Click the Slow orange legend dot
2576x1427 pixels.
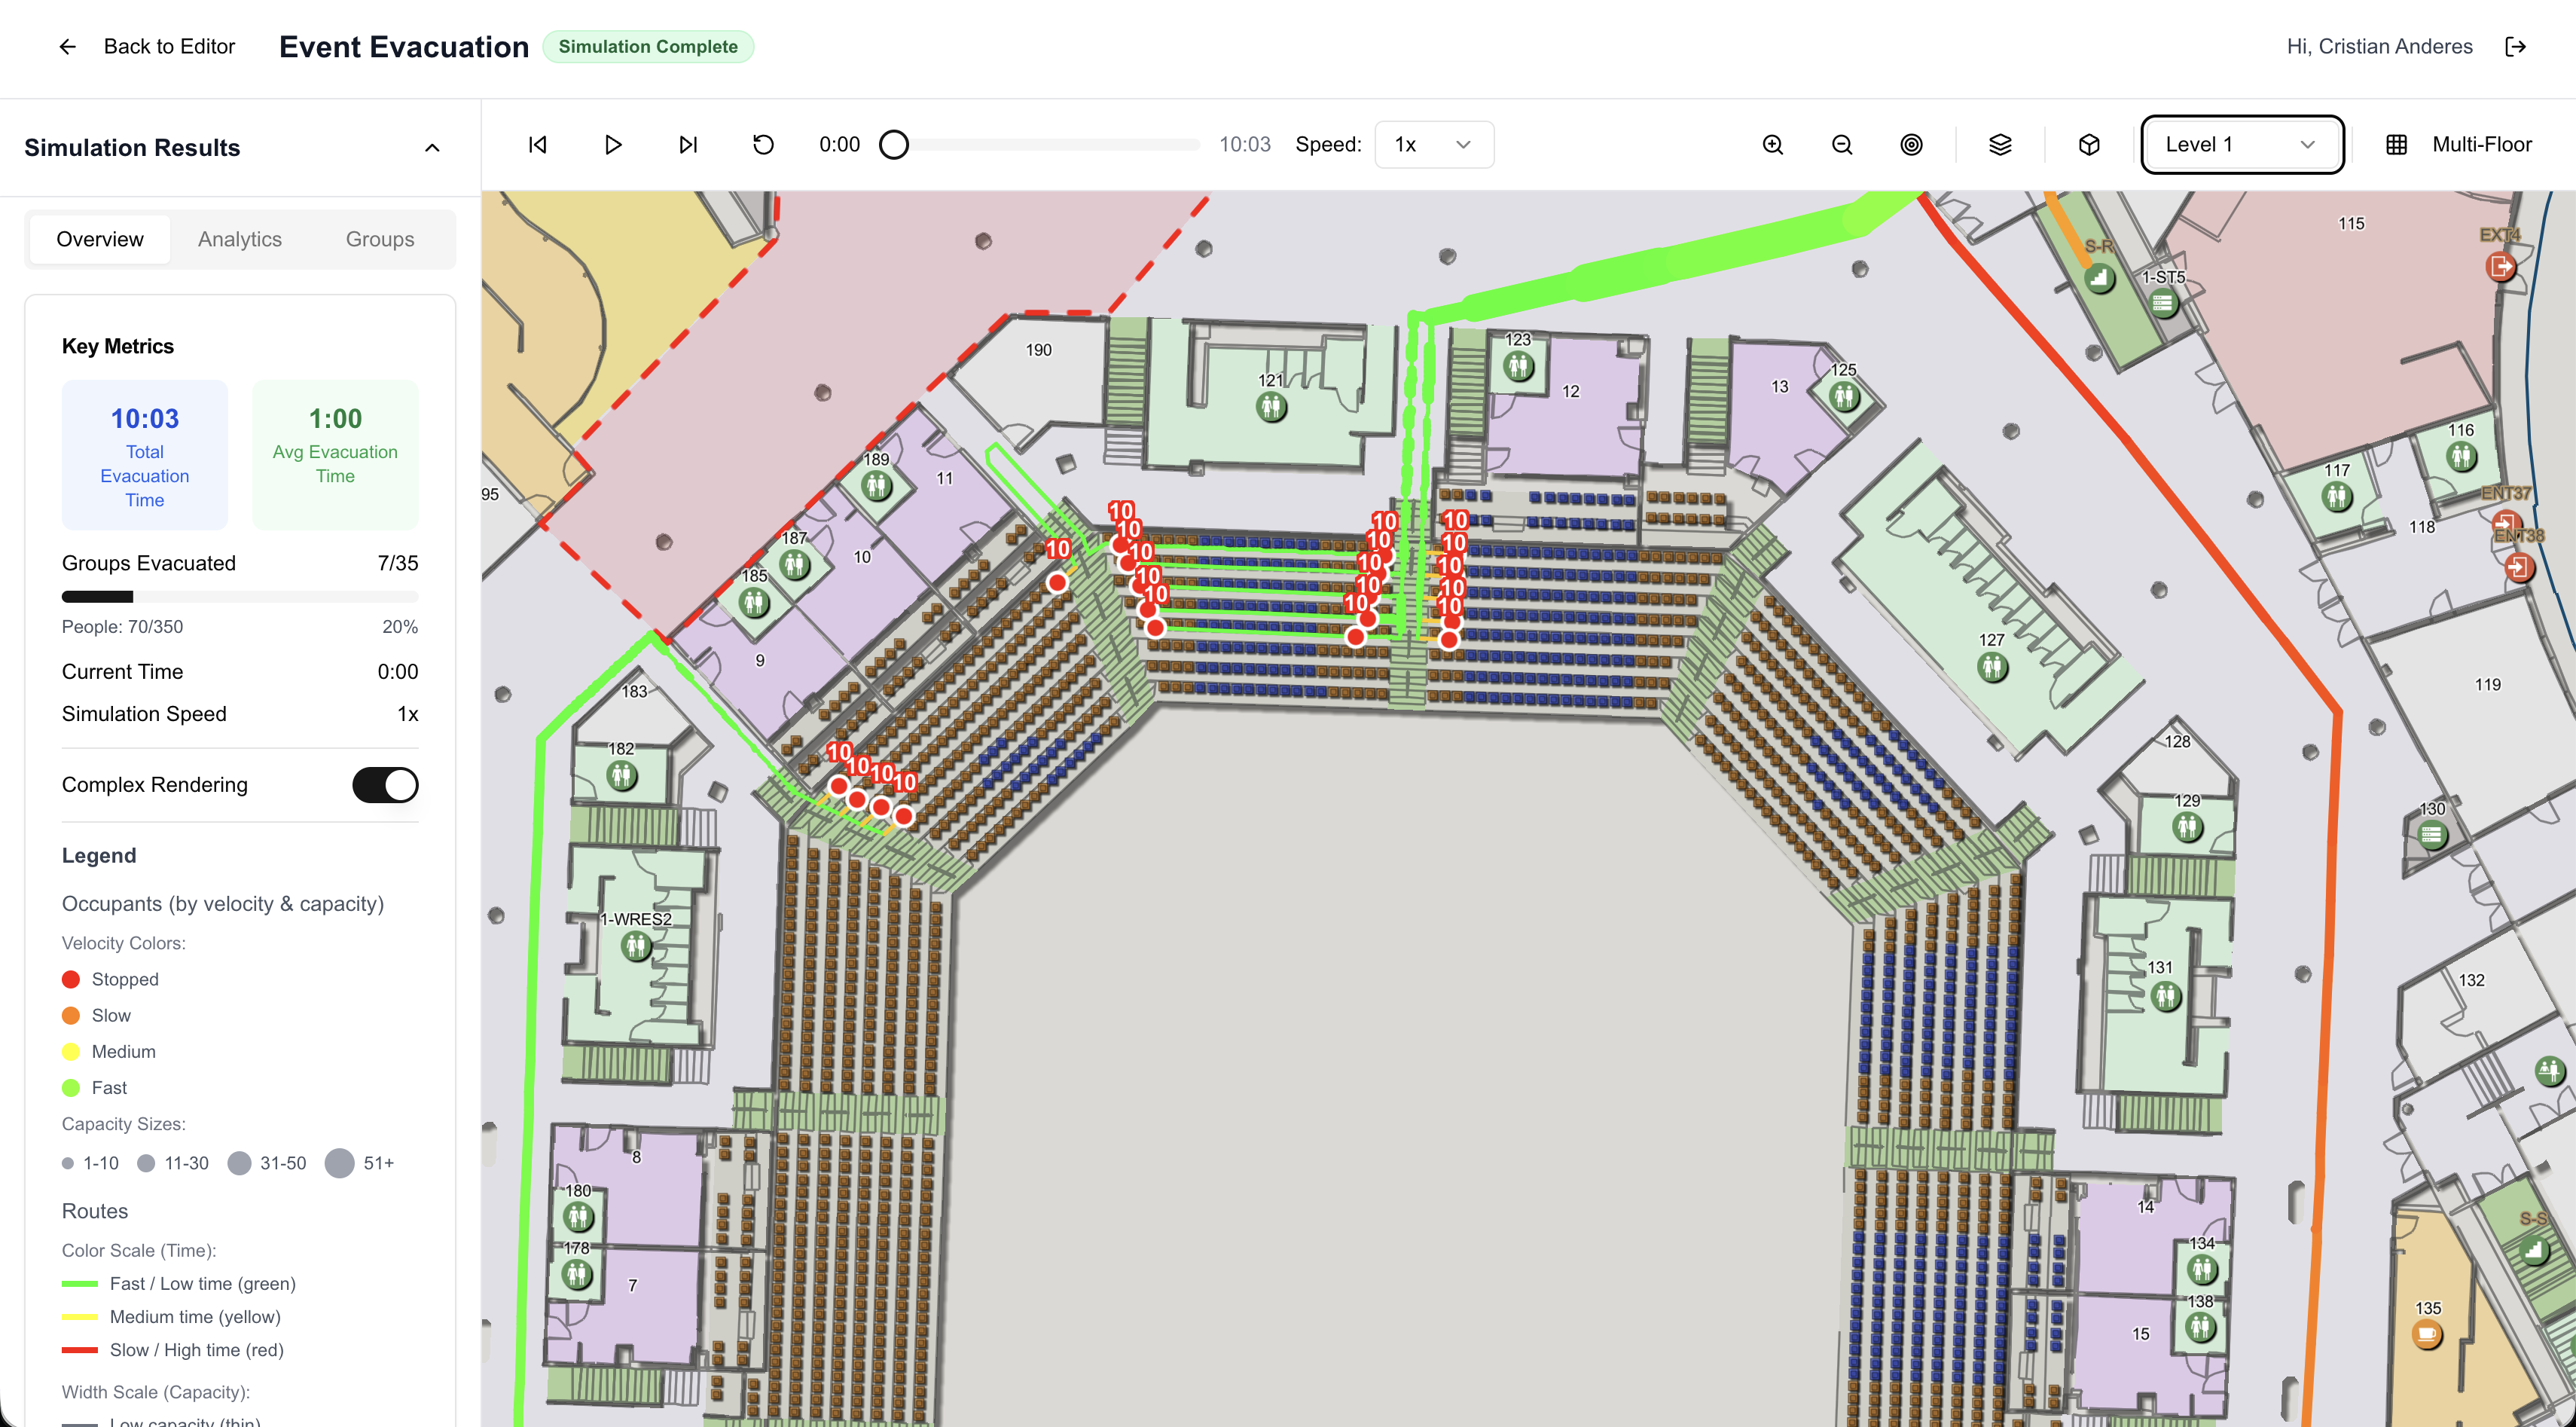(x=71, y=1015)
